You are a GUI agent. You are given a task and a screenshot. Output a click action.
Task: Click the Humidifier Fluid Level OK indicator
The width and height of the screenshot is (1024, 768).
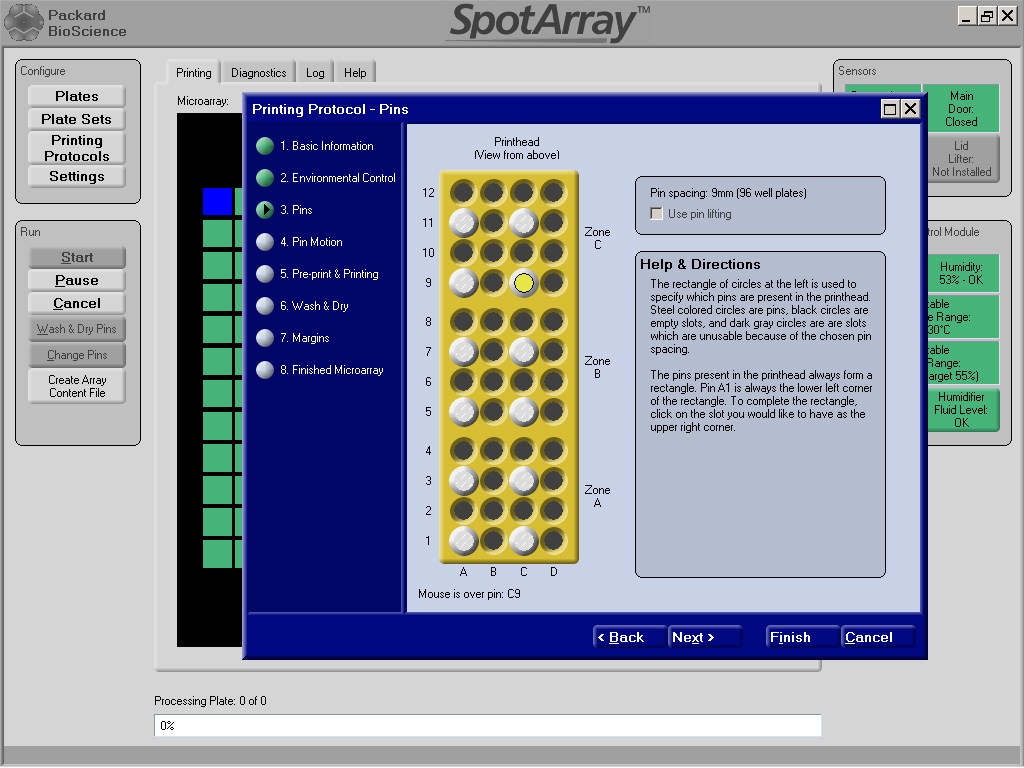[x=961, y=409]
